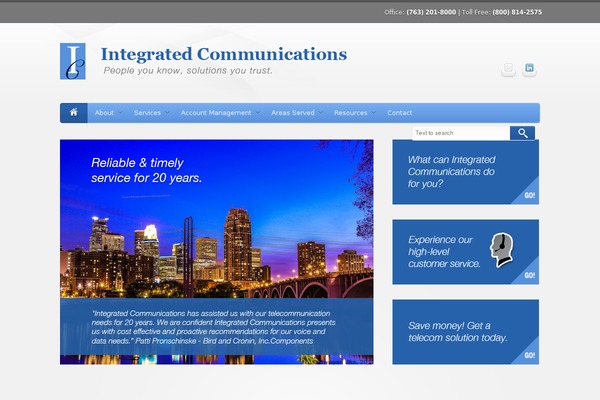Click the toll free number (800) 814-2575
The width and height of the screenshot is (600, 400).
[517, 12]
